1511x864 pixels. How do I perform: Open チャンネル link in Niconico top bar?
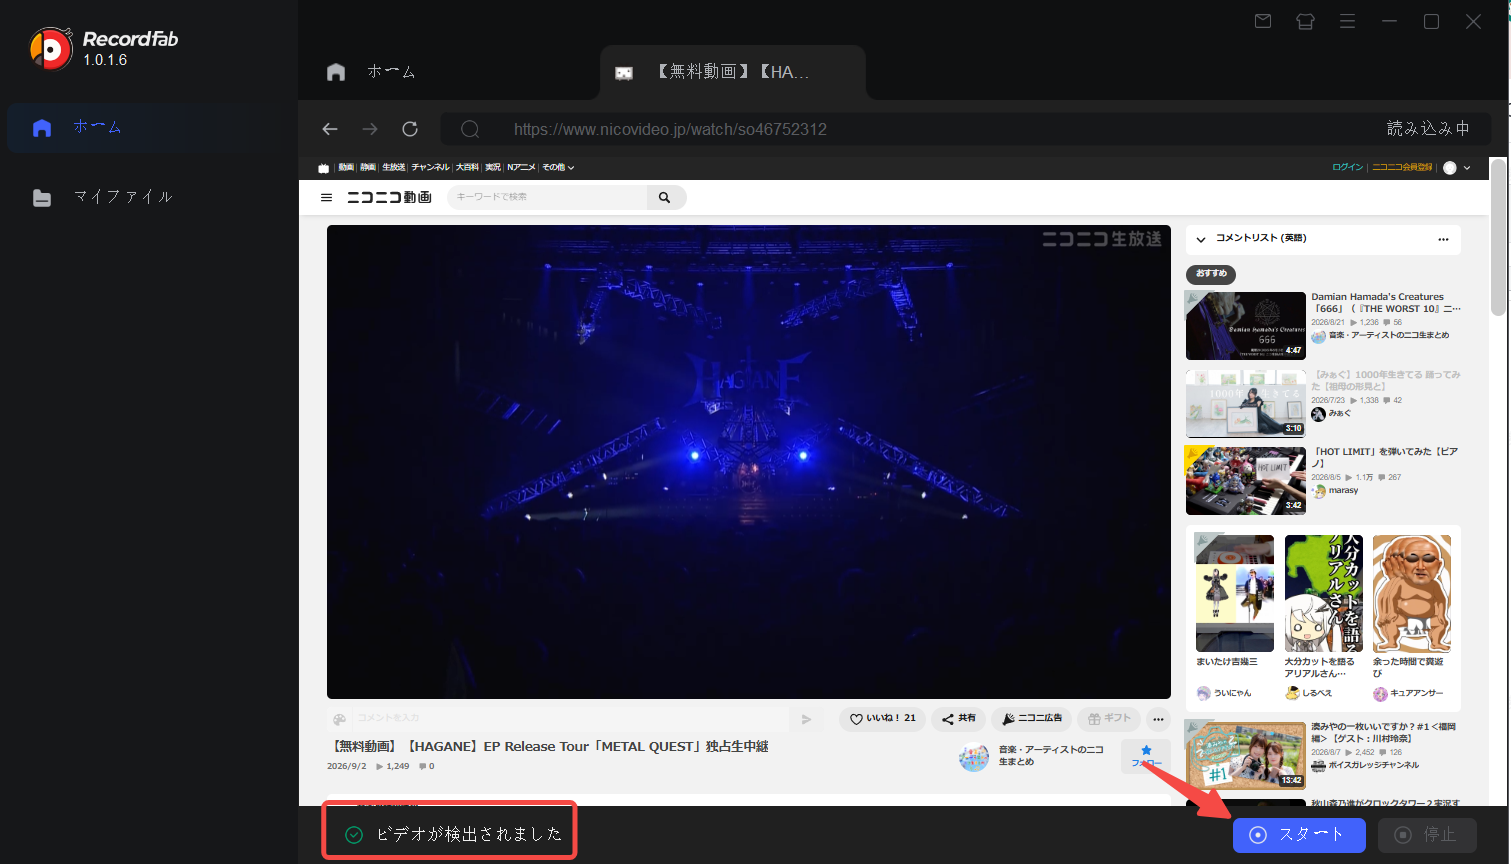coord(430,168)
